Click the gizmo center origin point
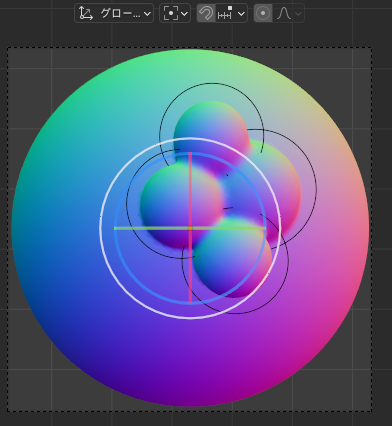This screenshot has width=392, height=426. 190,228
